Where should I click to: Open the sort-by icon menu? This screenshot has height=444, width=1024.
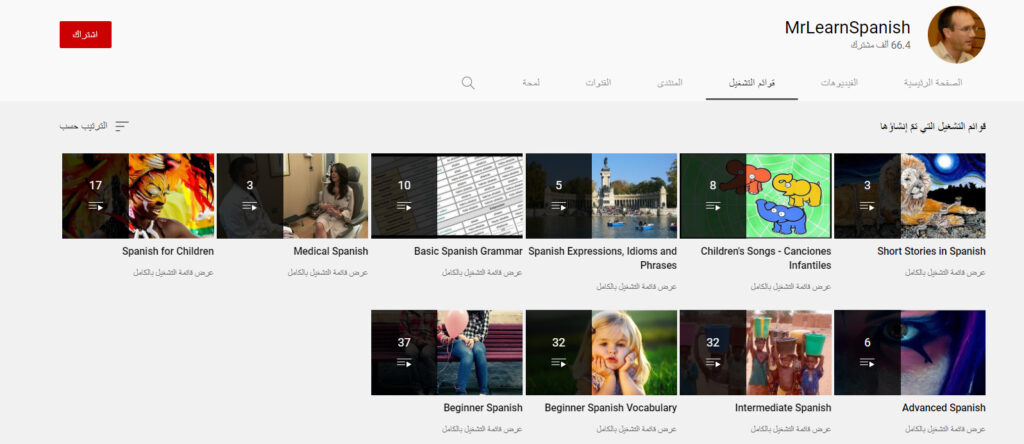pos(122,126)
